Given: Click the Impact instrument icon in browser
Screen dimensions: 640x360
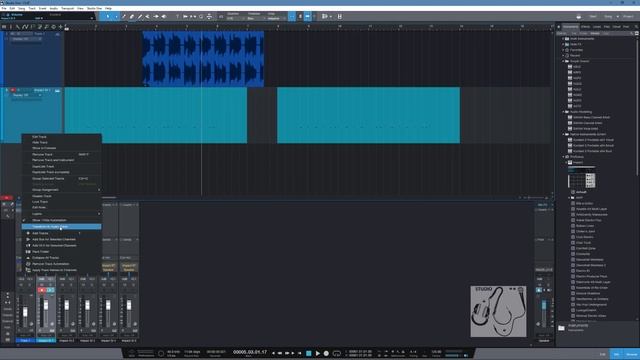Looking at the screenshot, I should tap(570, 162).
